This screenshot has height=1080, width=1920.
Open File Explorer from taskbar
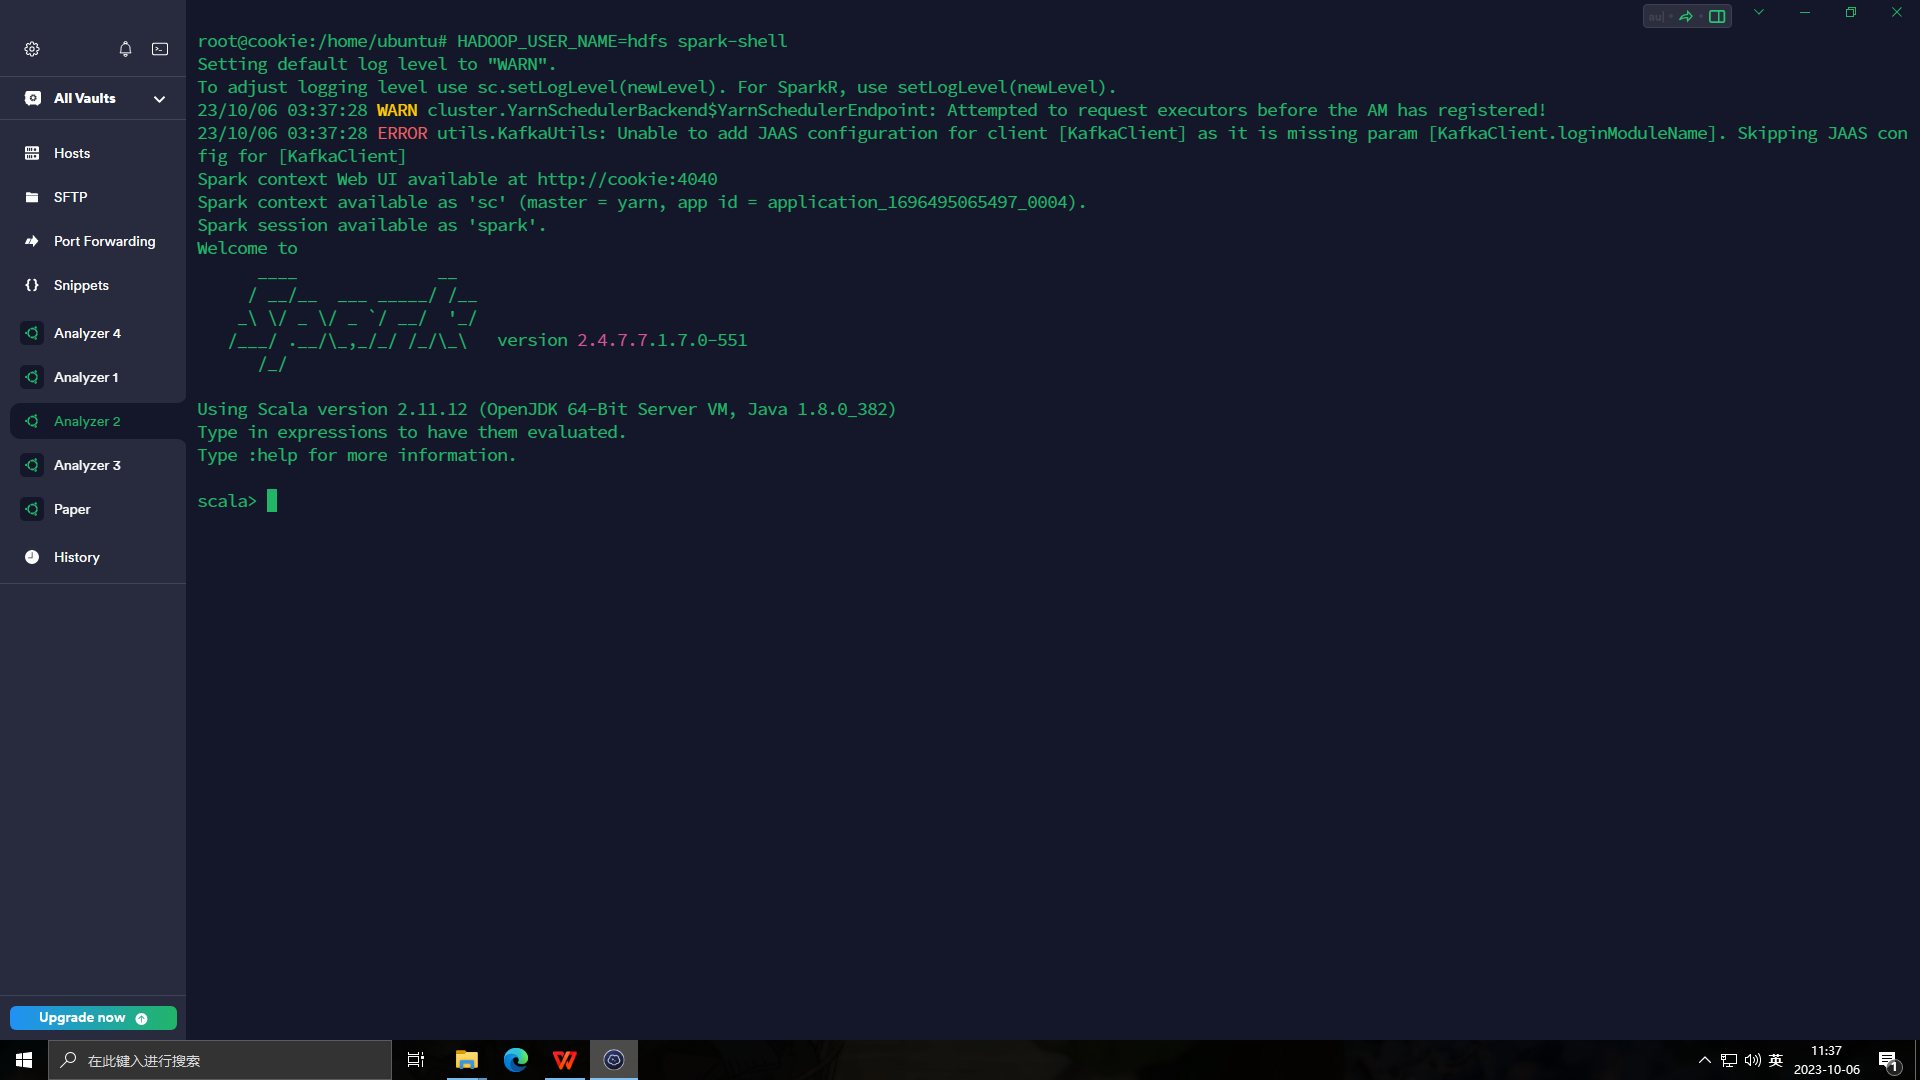[x=466, y=1060]
